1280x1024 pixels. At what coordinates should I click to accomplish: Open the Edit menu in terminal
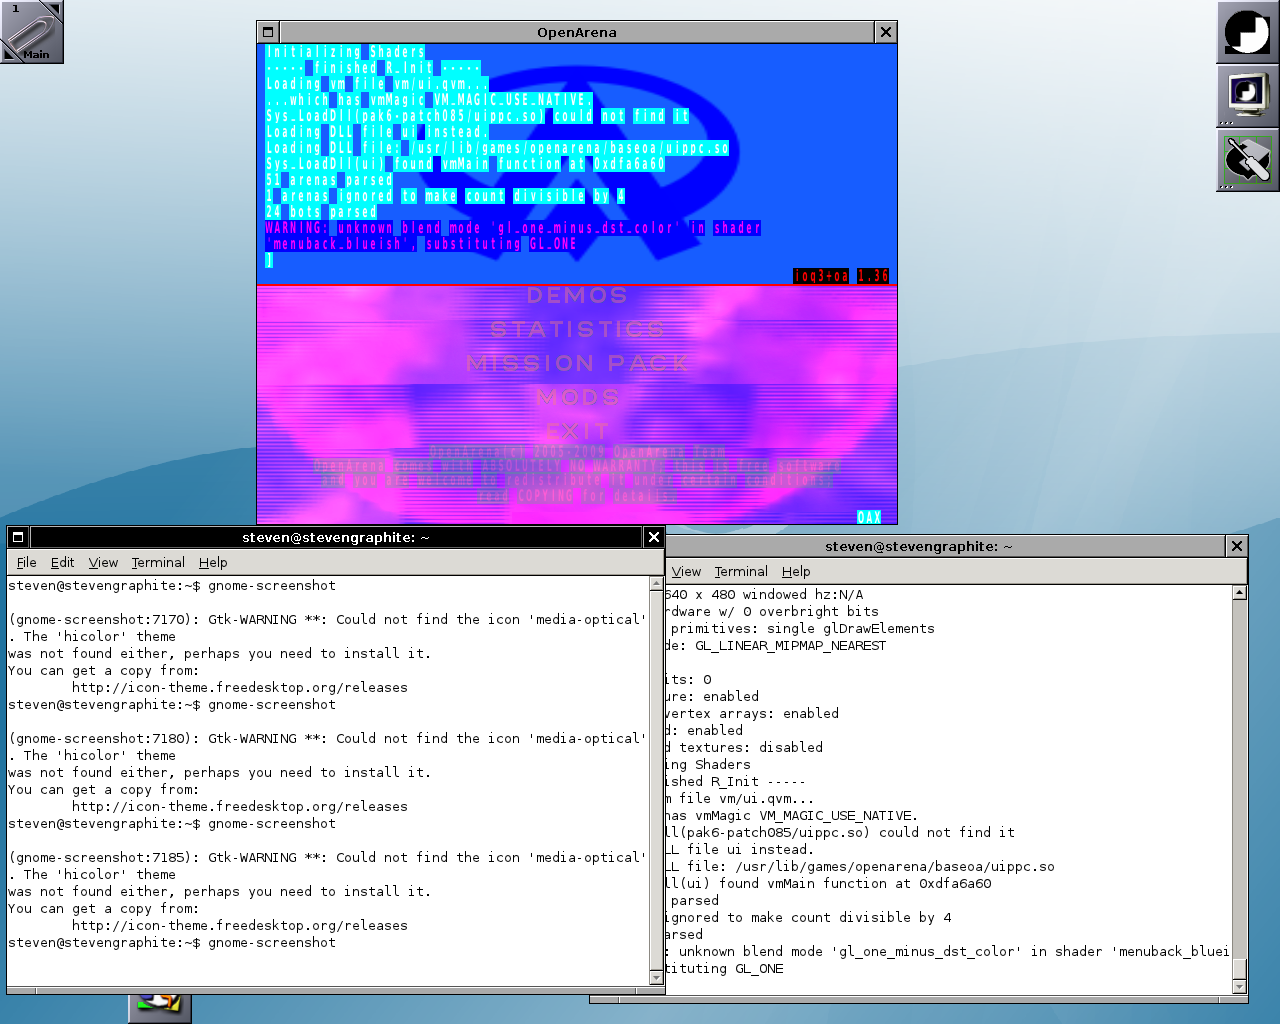62,563
